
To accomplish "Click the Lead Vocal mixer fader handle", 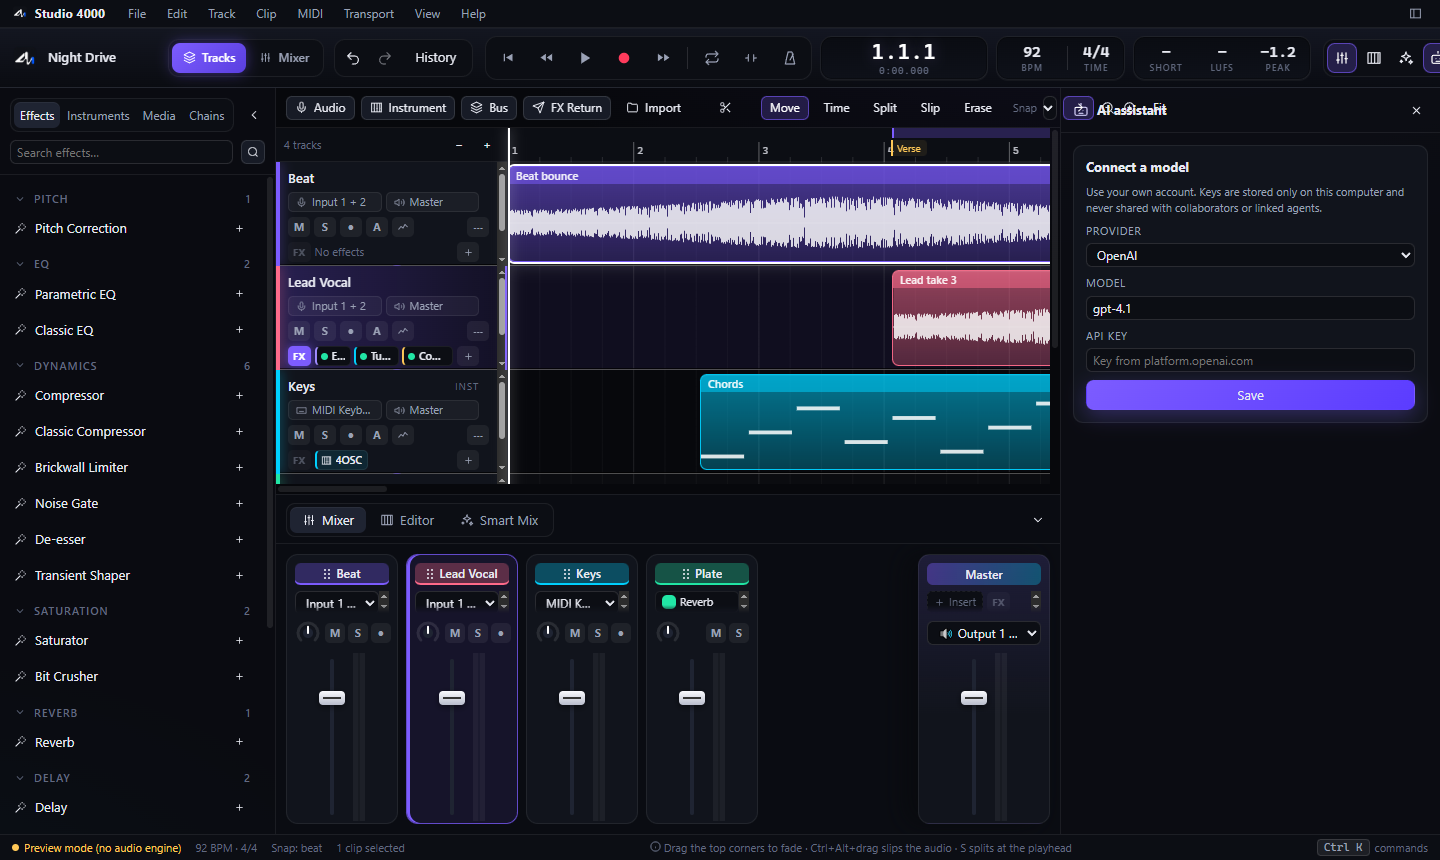I will 452,698.
